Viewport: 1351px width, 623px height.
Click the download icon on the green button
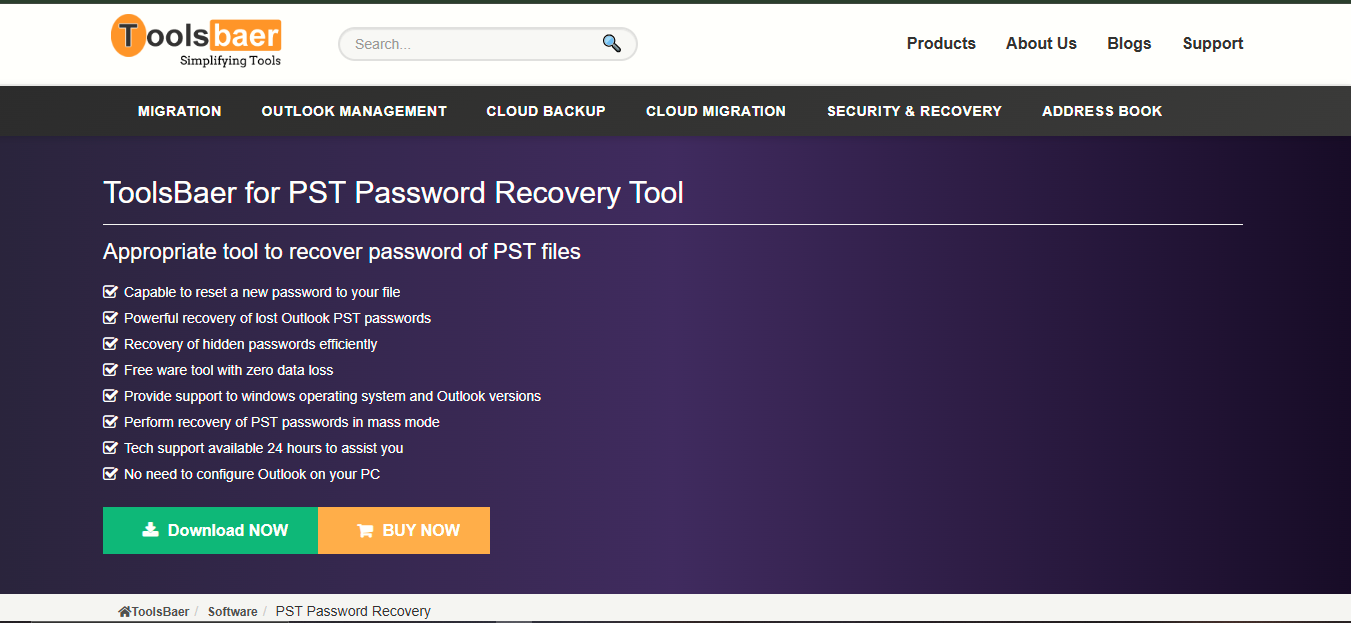click(151, 530)
